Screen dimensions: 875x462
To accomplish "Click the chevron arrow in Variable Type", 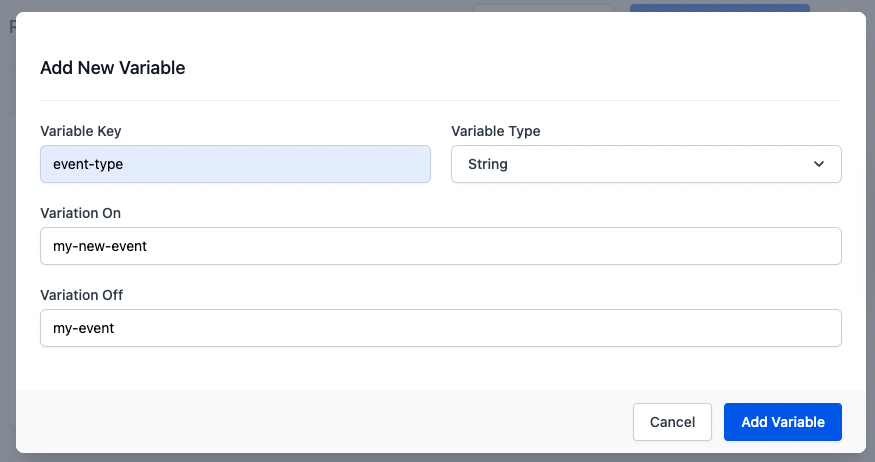I will point(819,164).
